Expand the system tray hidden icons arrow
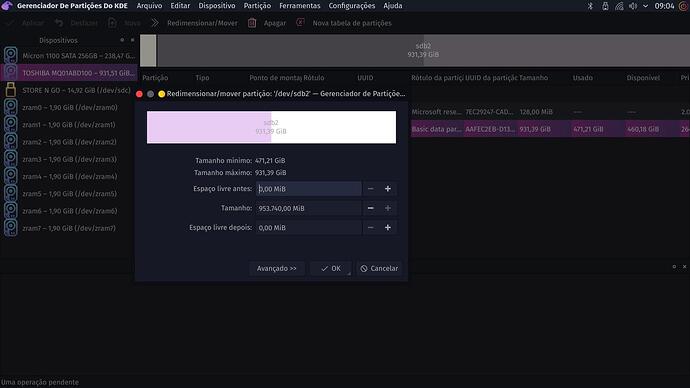This screenshot has height=388, width=690. click(646, 6)
